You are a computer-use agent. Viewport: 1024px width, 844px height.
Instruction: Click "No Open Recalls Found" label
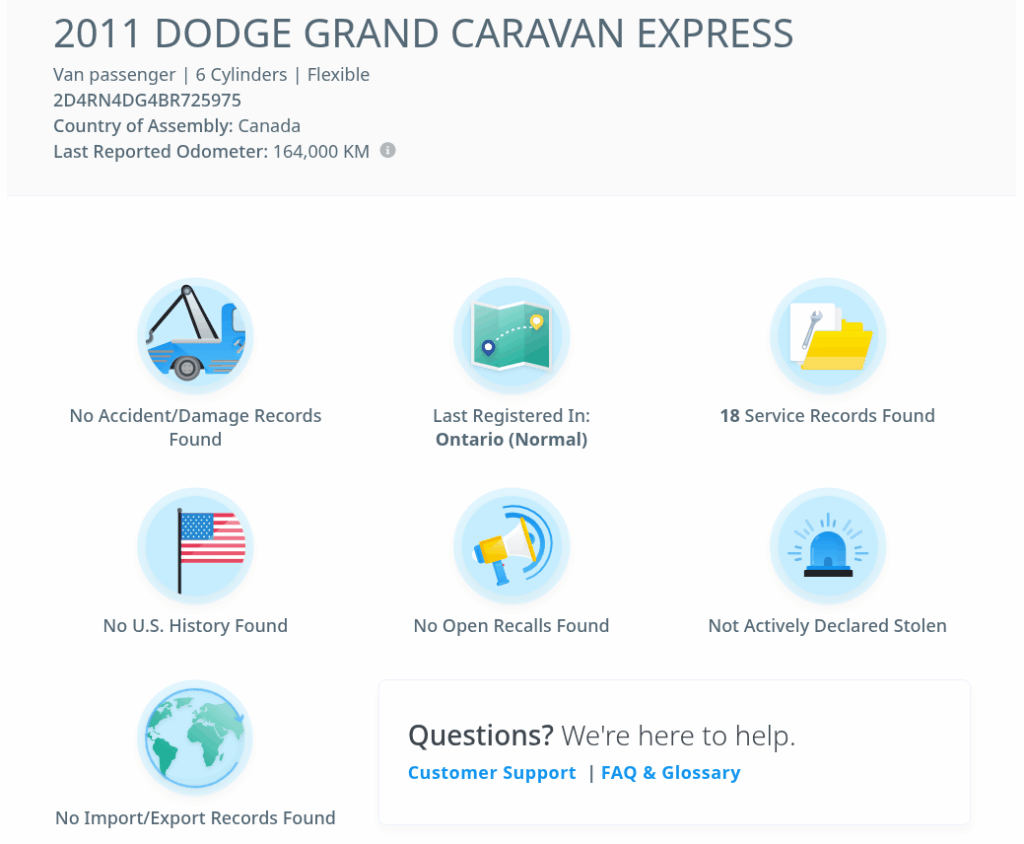point(511,626)
